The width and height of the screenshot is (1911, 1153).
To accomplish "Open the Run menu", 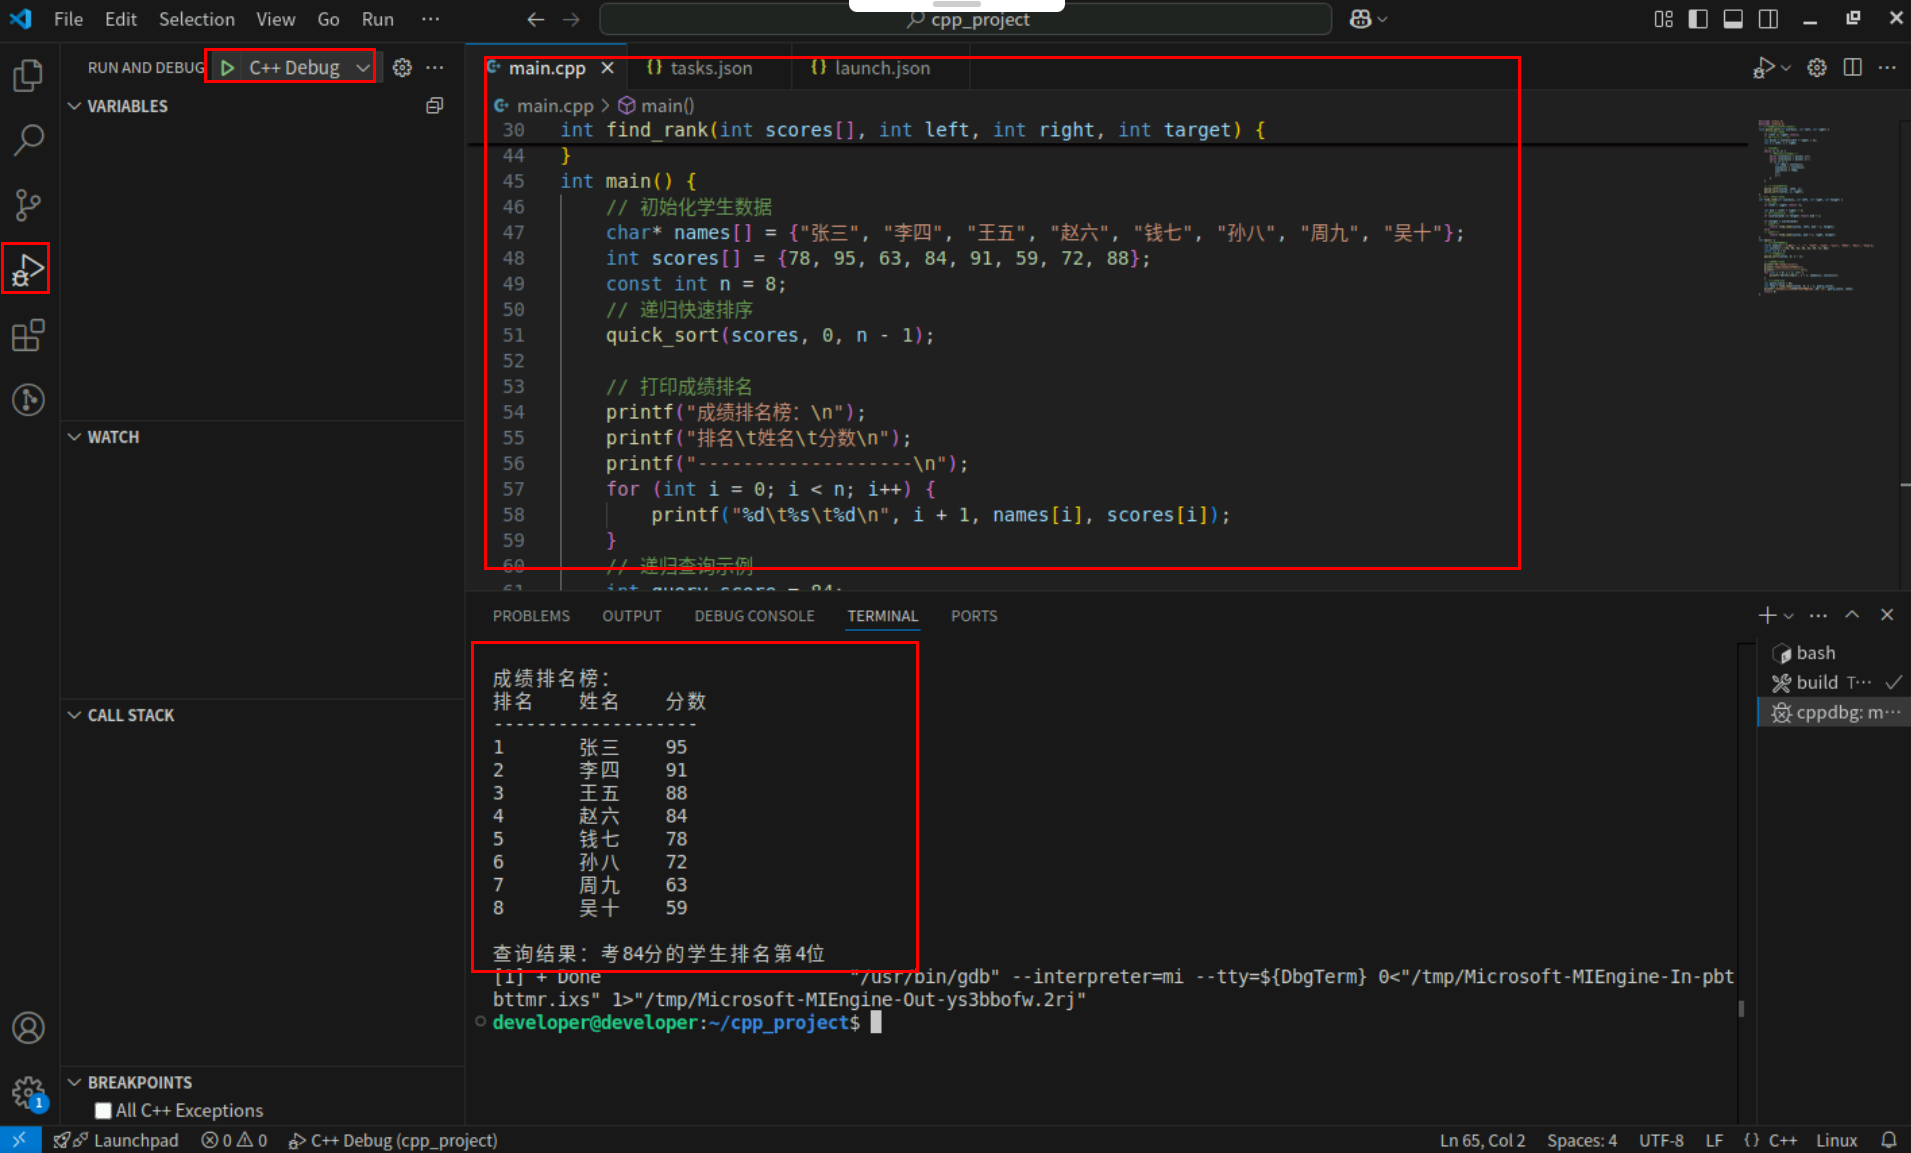I will tap(378, 19).
